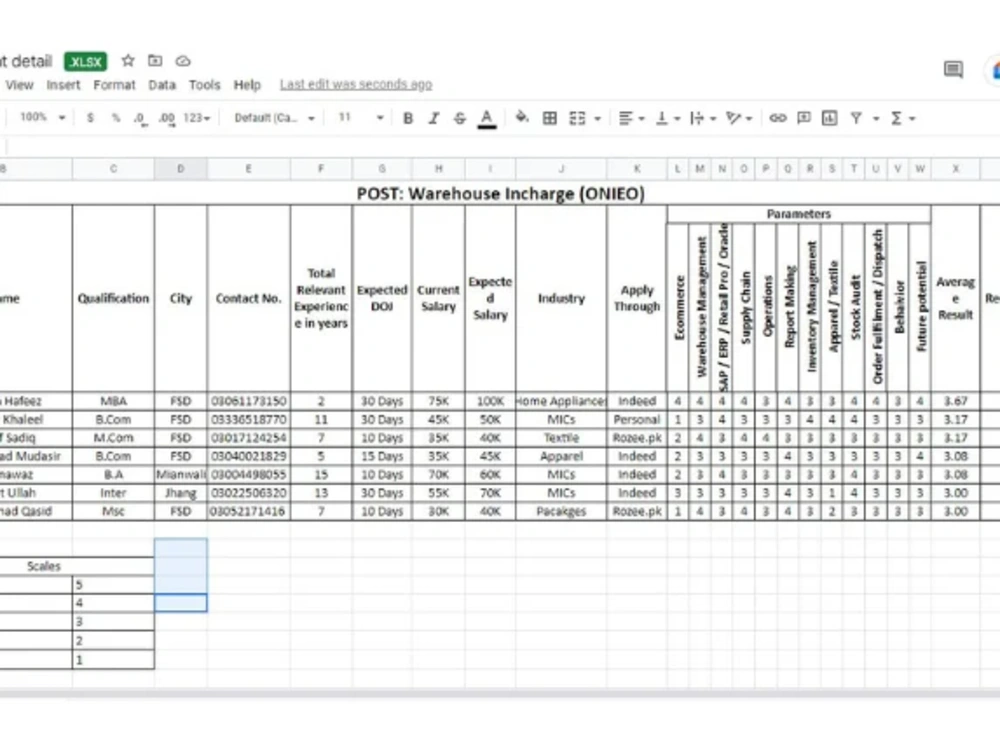This screenshot has width=1000, height=750.
Task: Open the Format menu
Action: click(x=114, y=85)
